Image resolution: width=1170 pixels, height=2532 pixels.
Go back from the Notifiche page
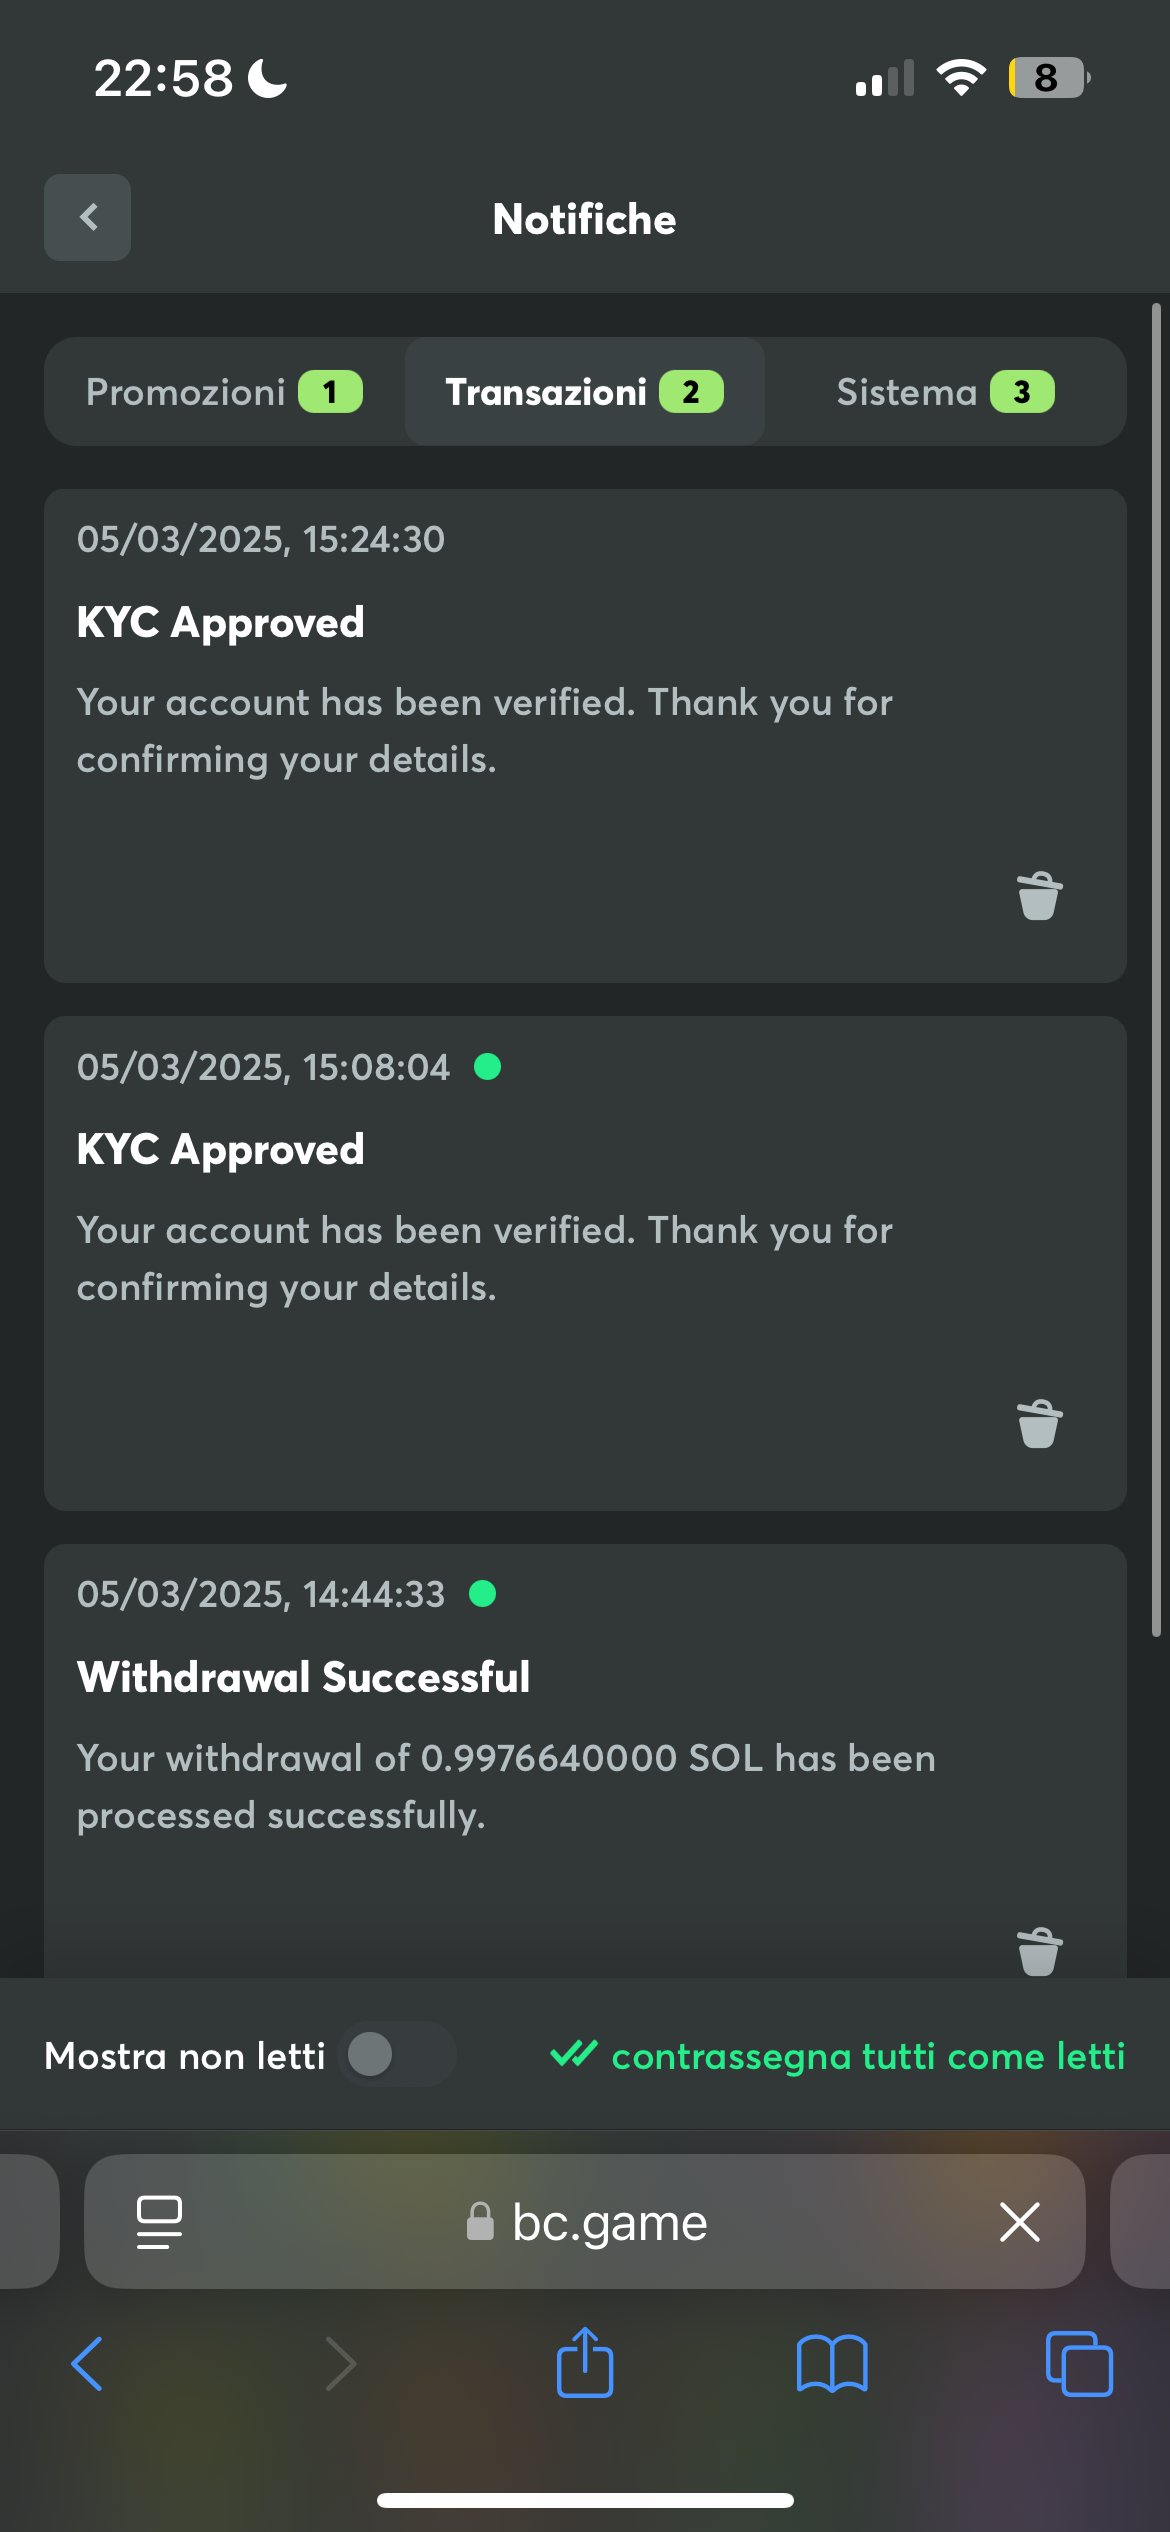(x=87, y=217)
